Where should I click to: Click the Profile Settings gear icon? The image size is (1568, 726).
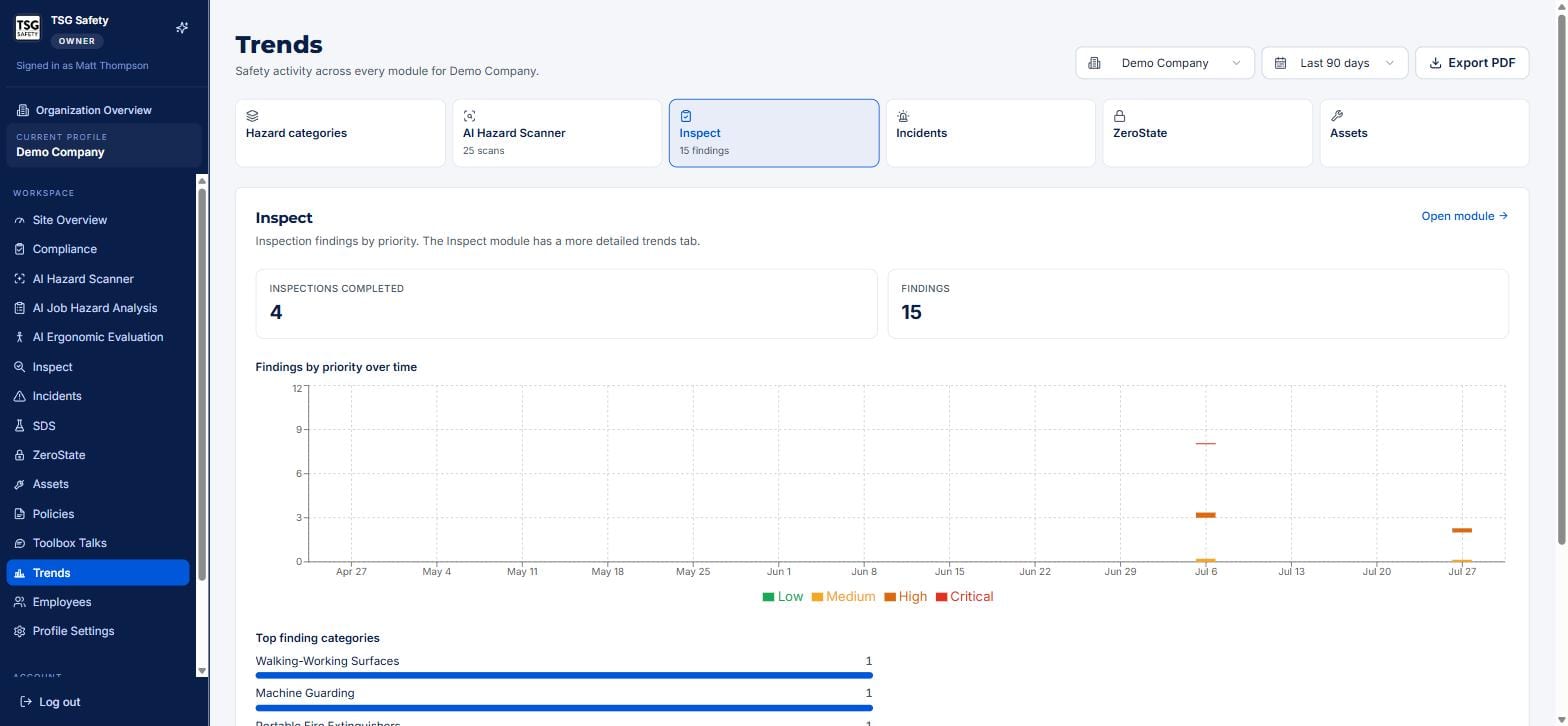[x=19, y=631]
